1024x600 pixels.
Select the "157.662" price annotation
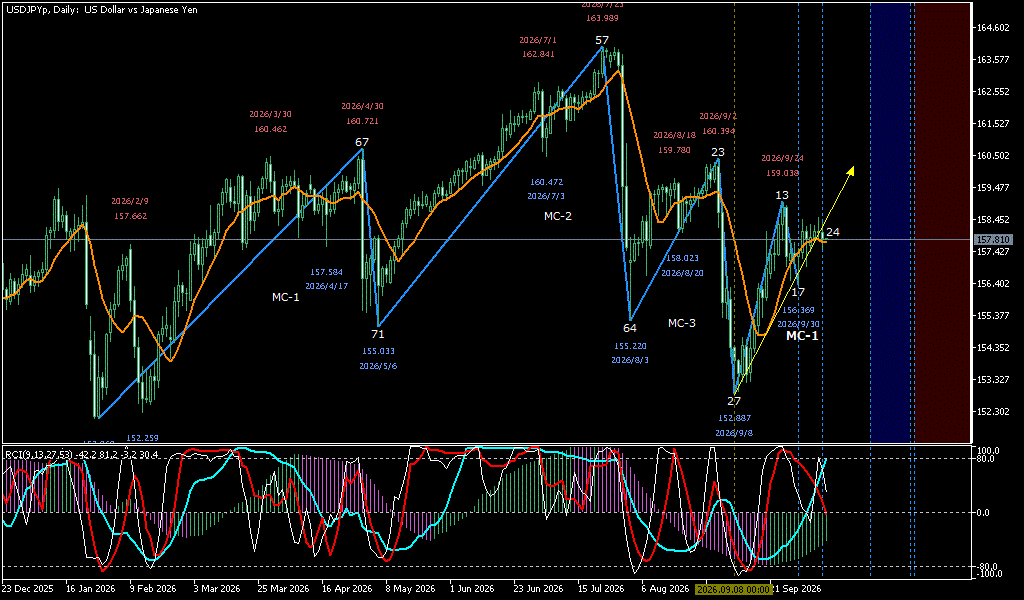129,216
